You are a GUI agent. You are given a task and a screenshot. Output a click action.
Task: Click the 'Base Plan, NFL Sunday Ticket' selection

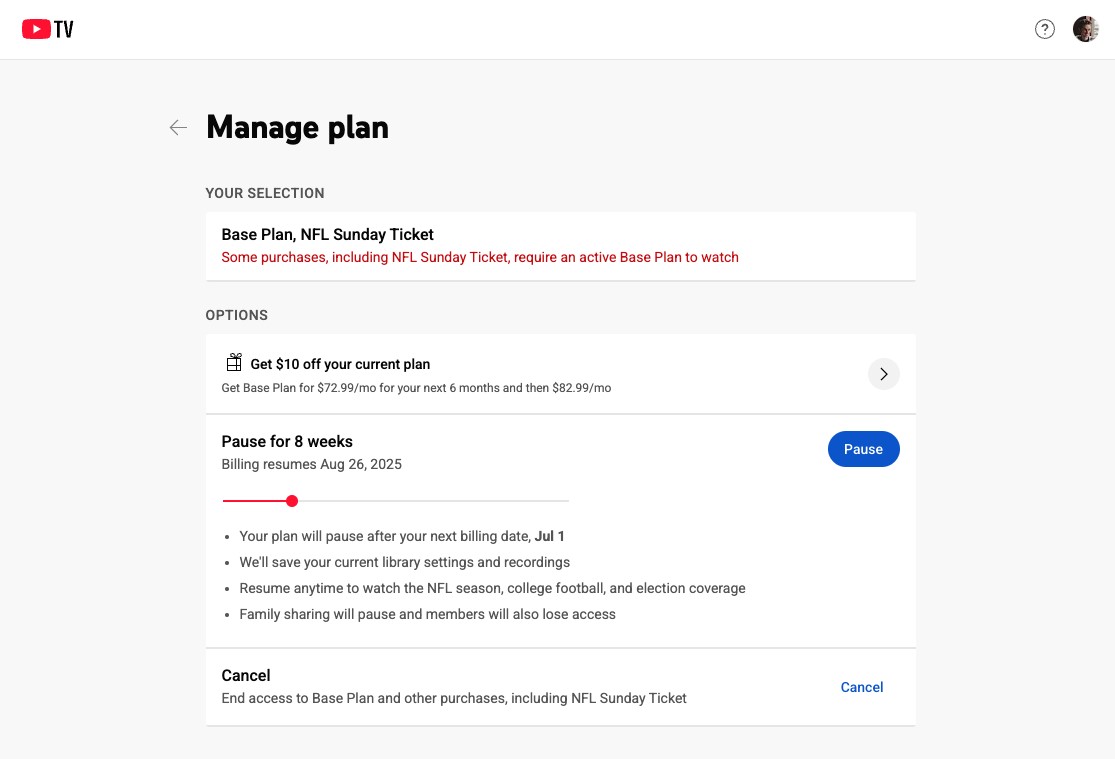327,234
